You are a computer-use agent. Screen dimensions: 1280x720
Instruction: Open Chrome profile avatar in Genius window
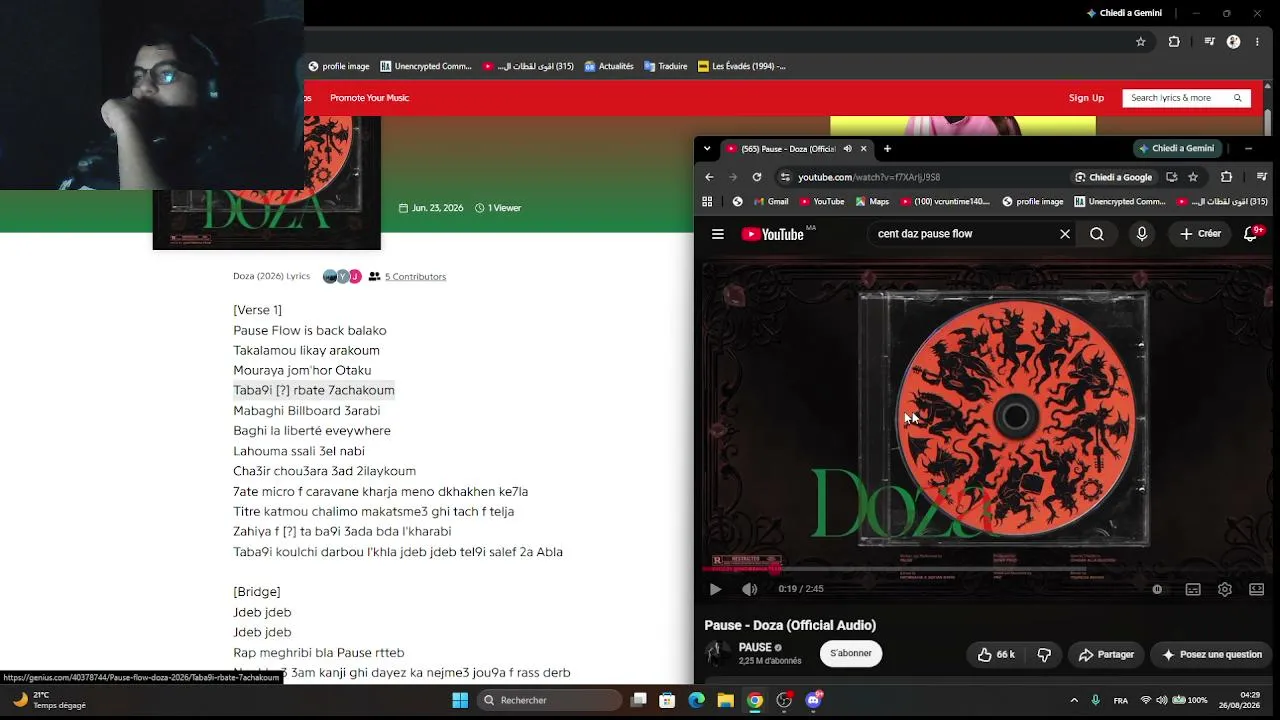point(1233,42)
